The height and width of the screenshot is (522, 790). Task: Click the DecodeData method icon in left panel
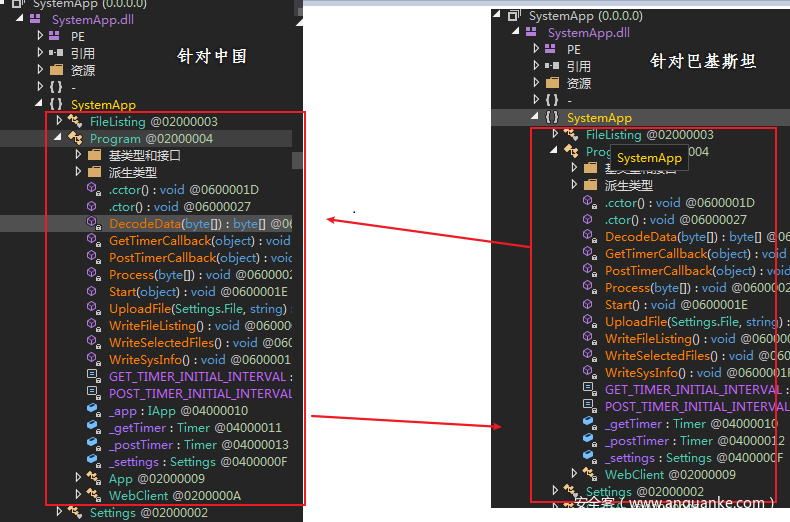coord(93,224)
